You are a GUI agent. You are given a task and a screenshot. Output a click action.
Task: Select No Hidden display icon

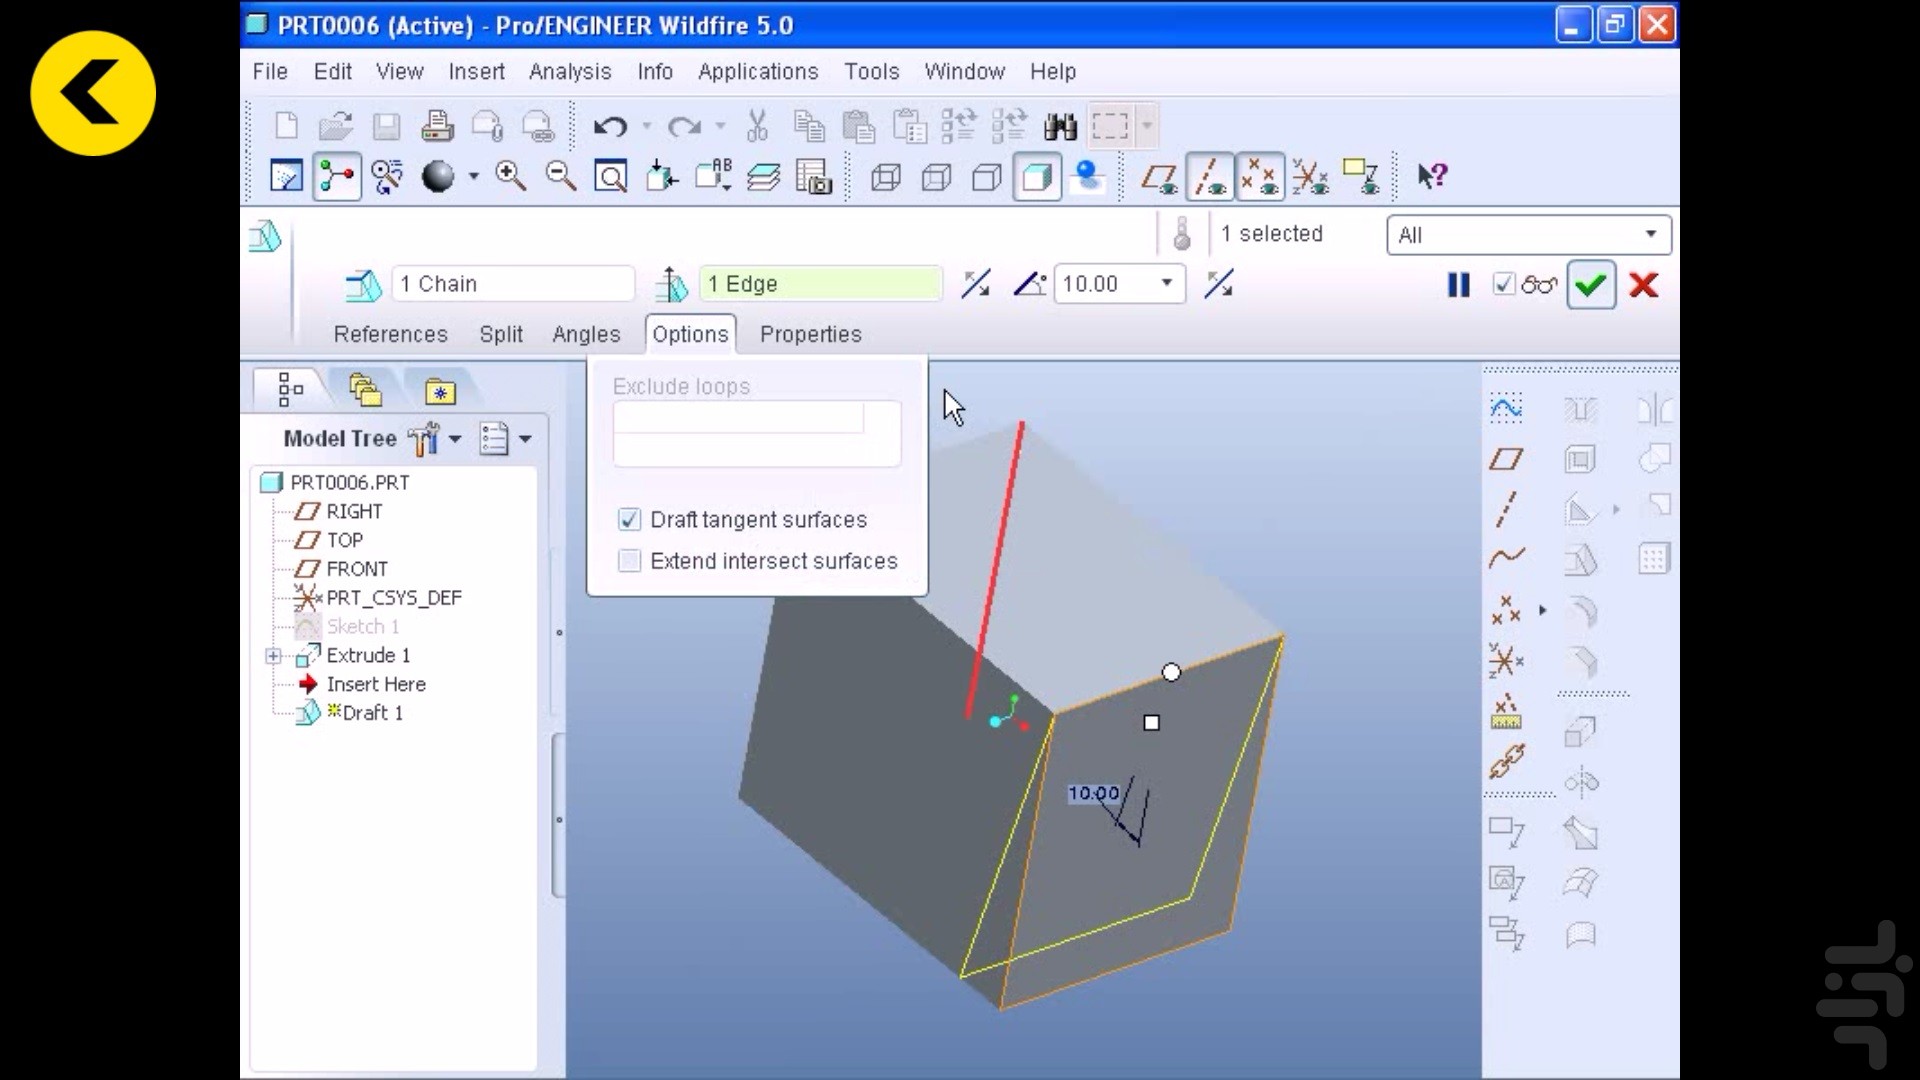tap(986, 178)
